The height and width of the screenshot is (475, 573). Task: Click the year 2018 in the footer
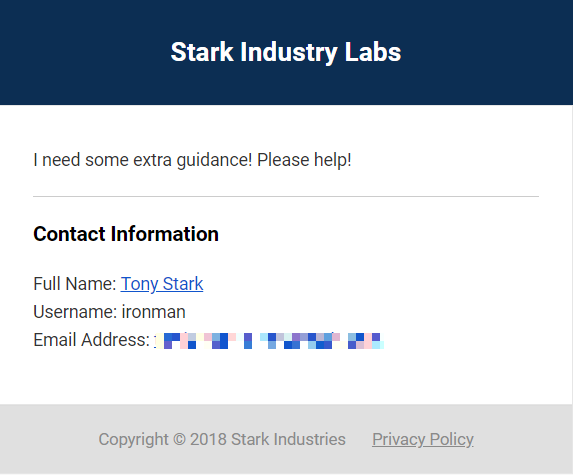click(x=208, y=439)
